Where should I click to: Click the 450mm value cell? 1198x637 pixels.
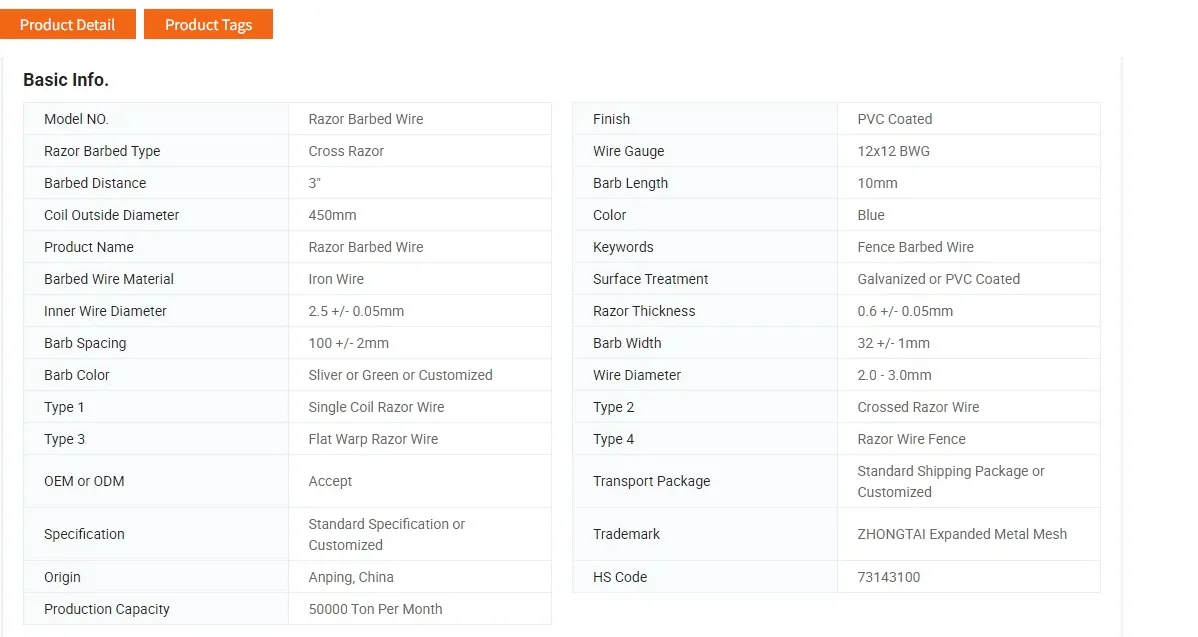tap(332, 215)
